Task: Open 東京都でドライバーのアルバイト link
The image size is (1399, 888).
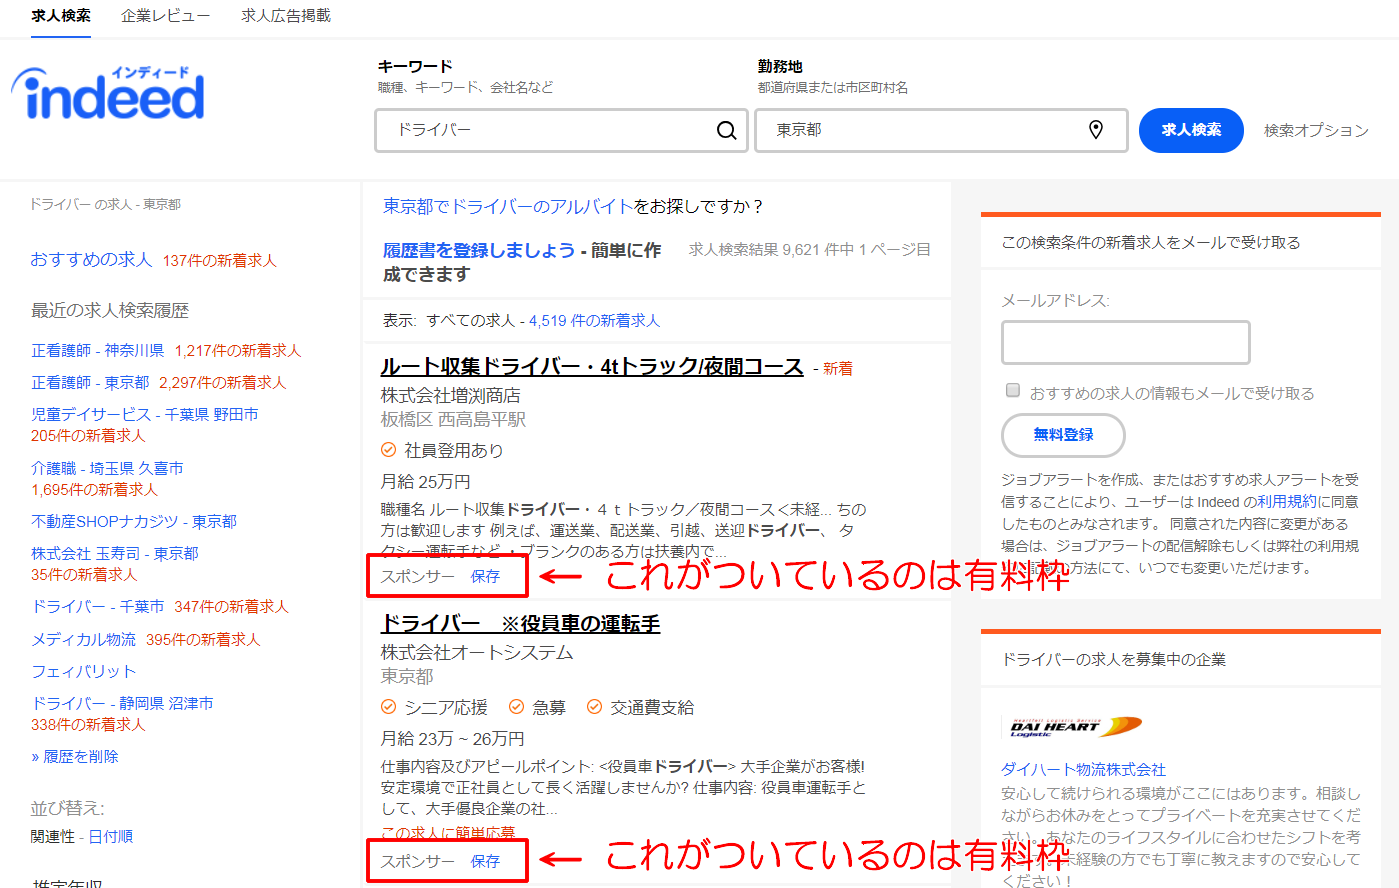Action: [x=508, y=206]
